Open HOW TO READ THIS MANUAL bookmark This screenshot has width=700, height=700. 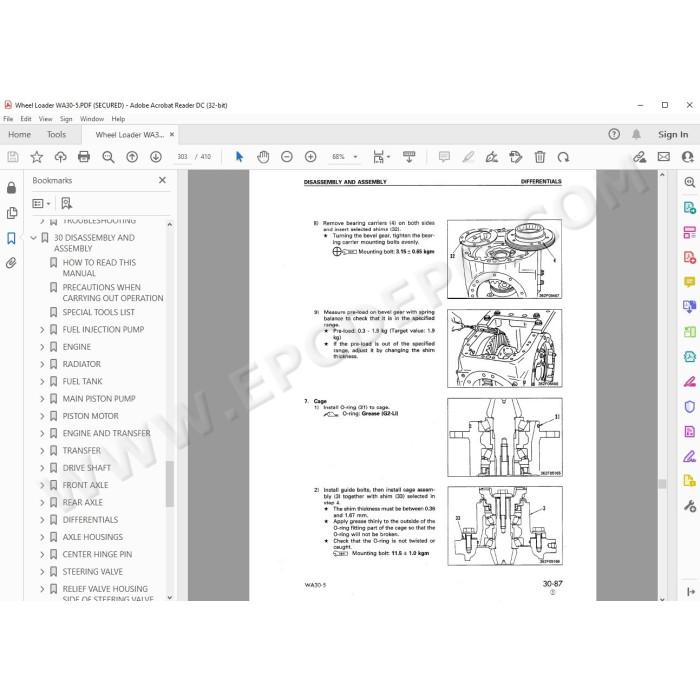(99, 268)
